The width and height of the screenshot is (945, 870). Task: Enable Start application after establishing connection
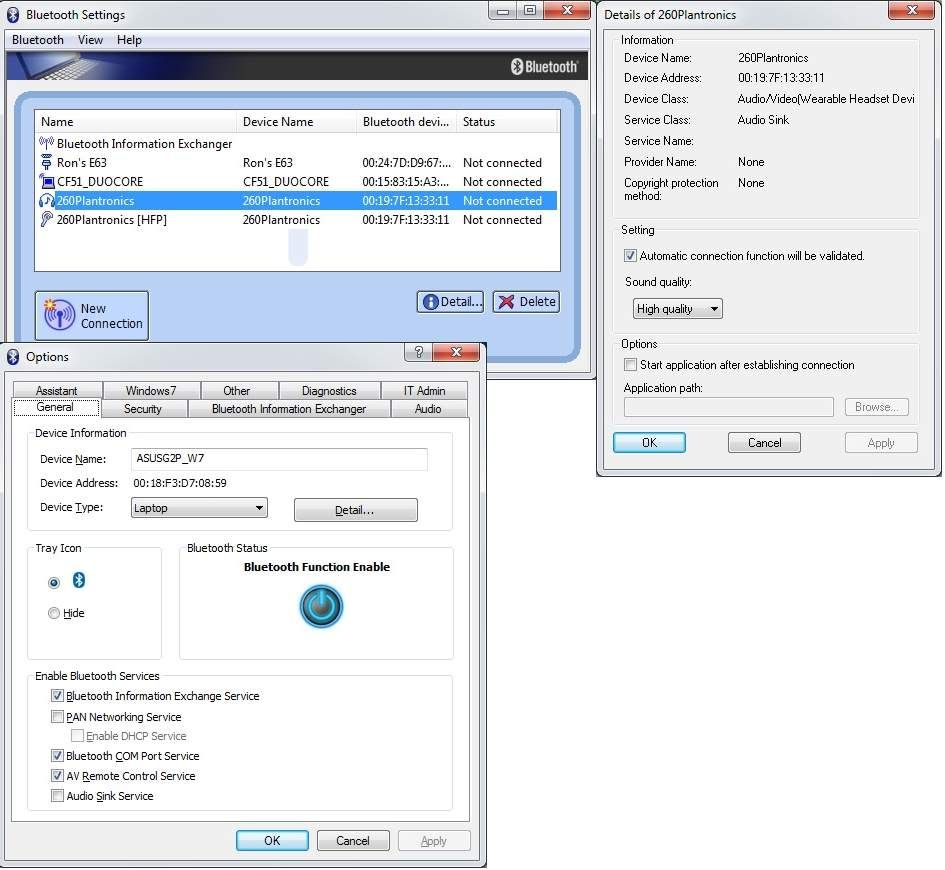[630, 365]
